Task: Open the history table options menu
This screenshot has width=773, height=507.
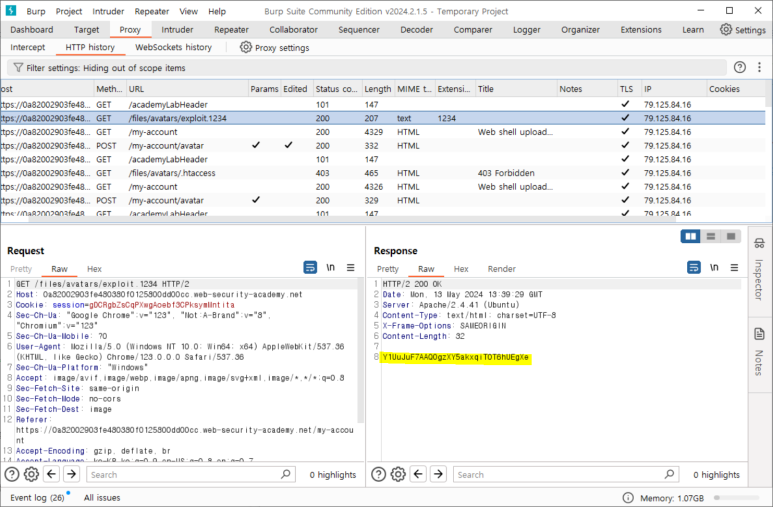Action: point(759,68)
